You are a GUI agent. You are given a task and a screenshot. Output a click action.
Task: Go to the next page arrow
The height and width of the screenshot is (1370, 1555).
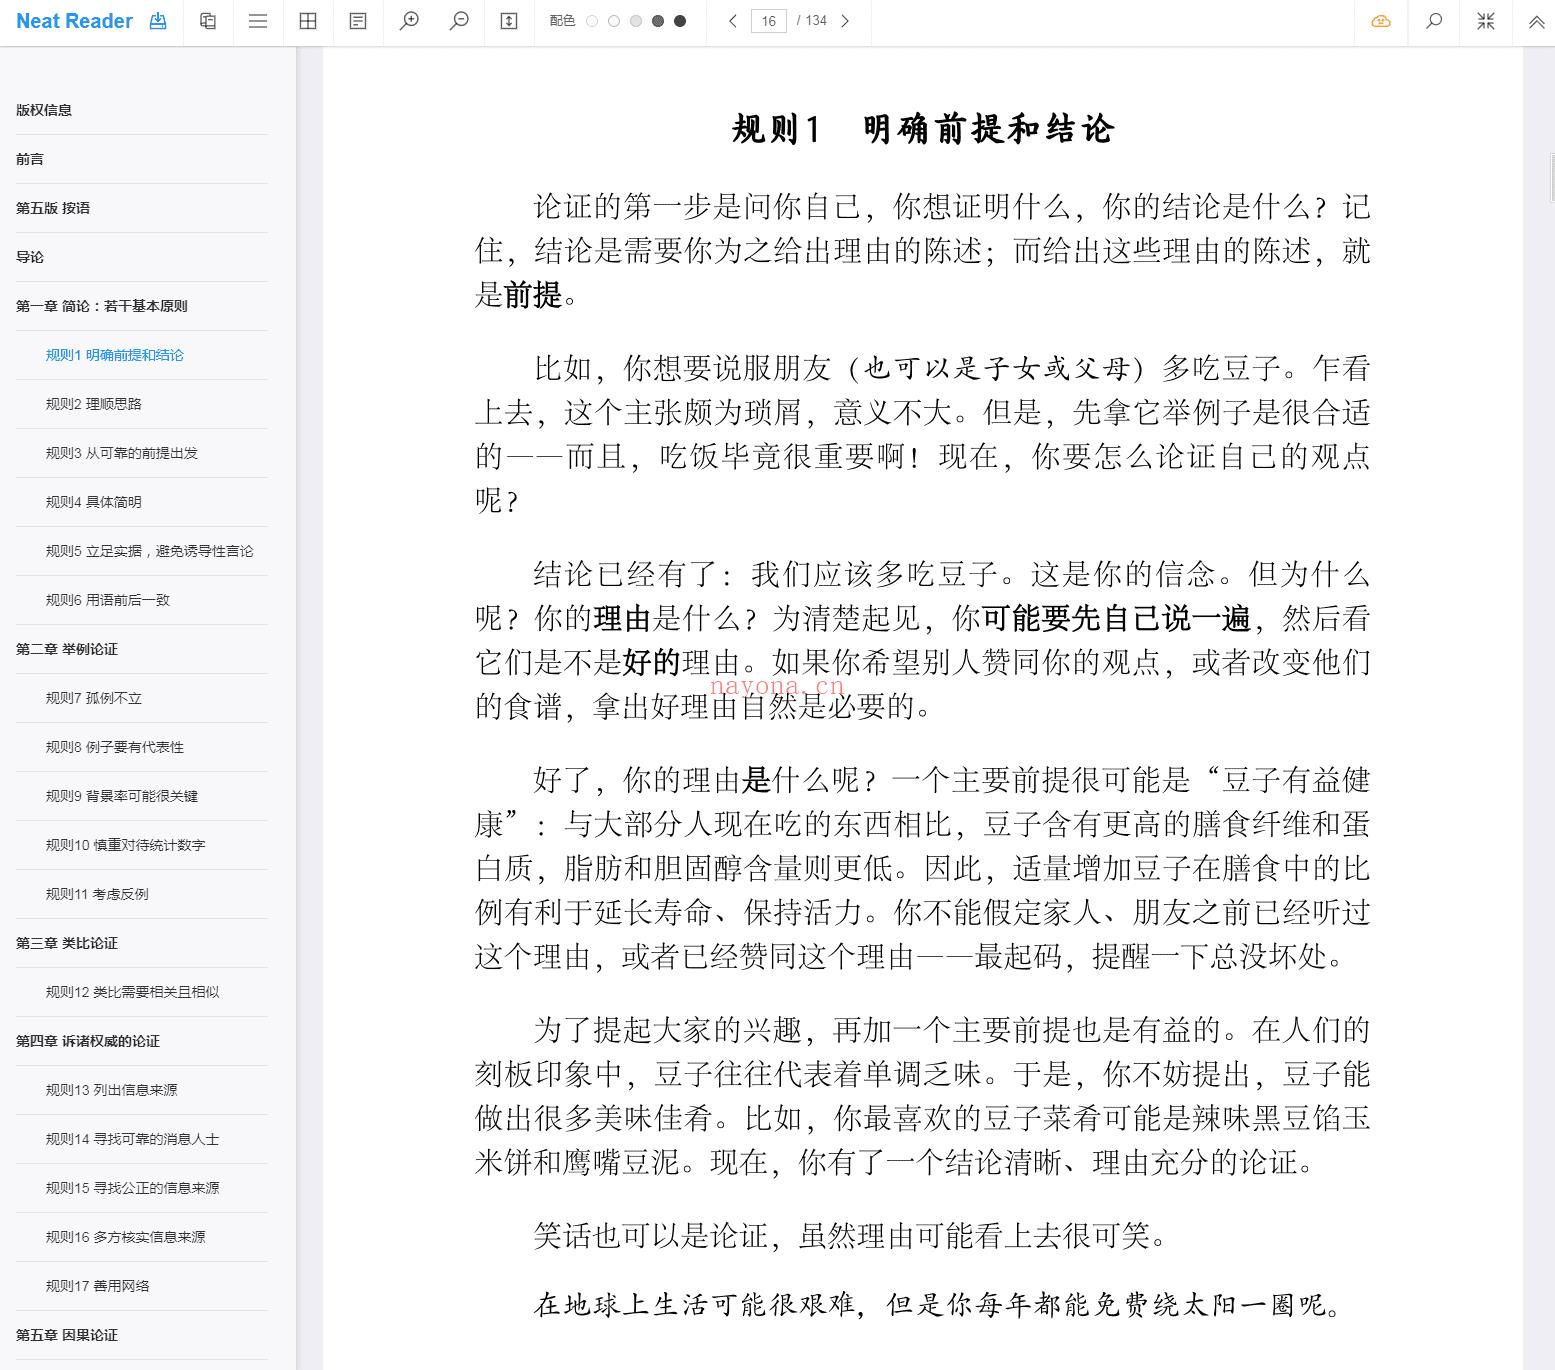pyautogui.click(x=845, y=21)
